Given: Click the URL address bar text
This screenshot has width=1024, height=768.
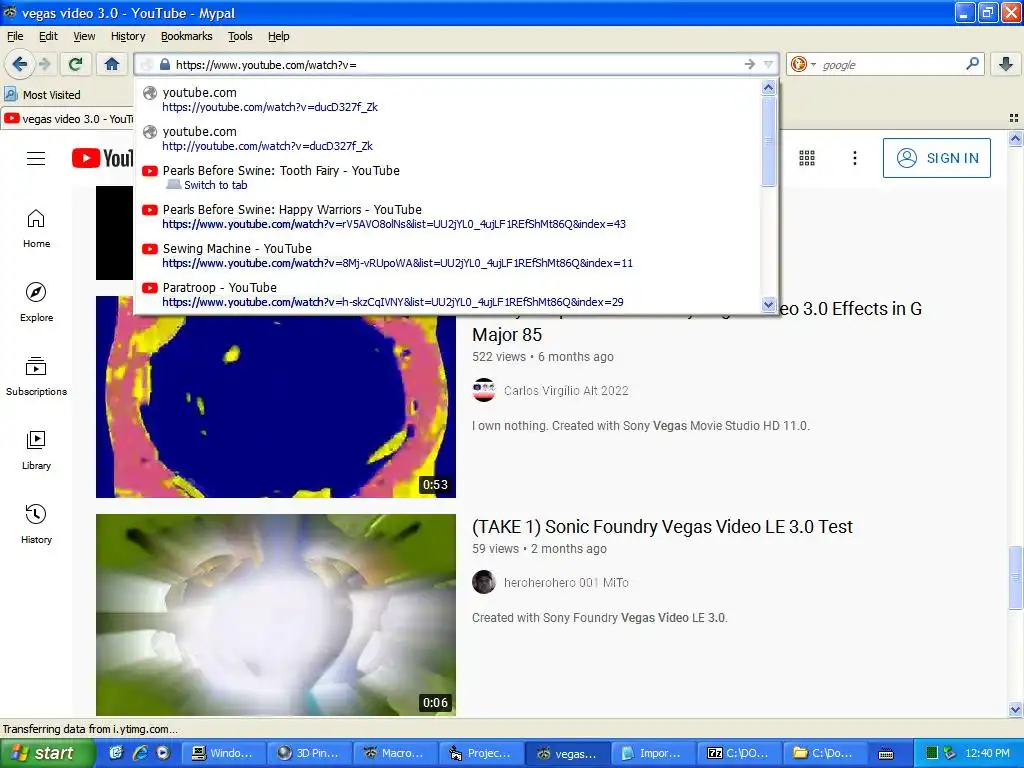Looking at the screenshot, I should tap(266, 65).
